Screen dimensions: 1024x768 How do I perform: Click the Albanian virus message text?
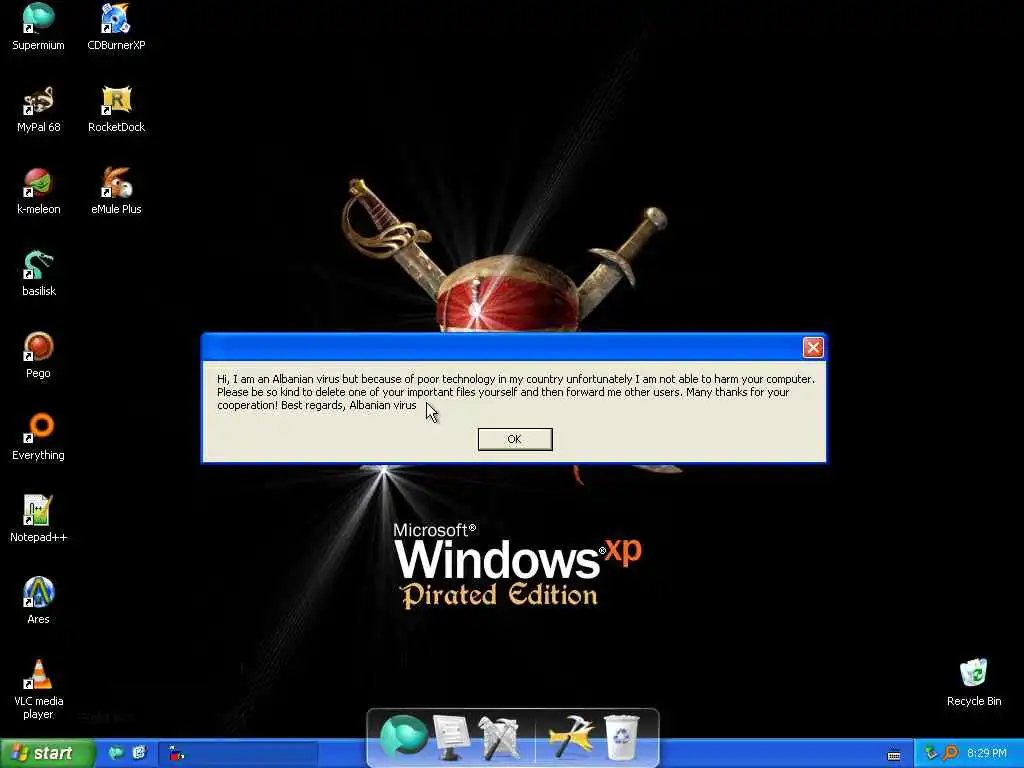click(516, 392)
